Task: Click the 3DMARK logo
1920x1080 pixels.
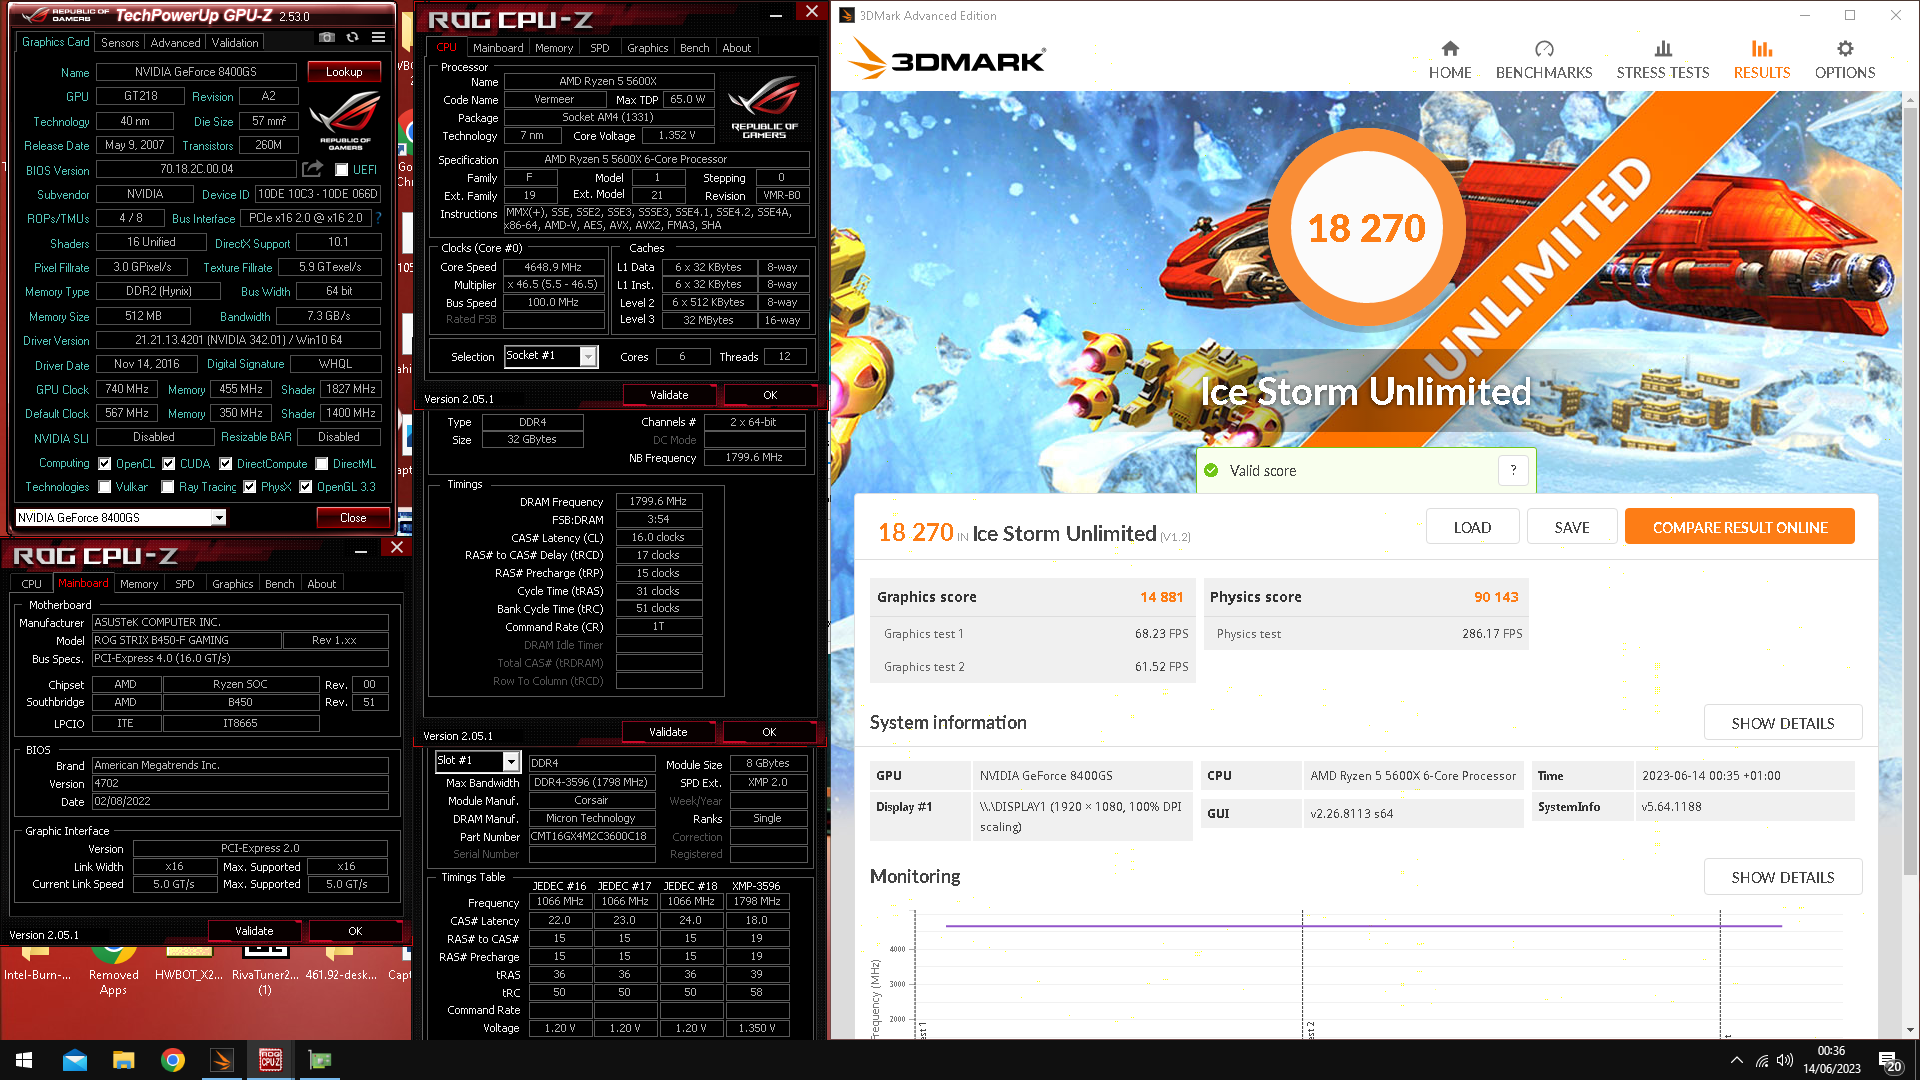Action: click(947, 60)
